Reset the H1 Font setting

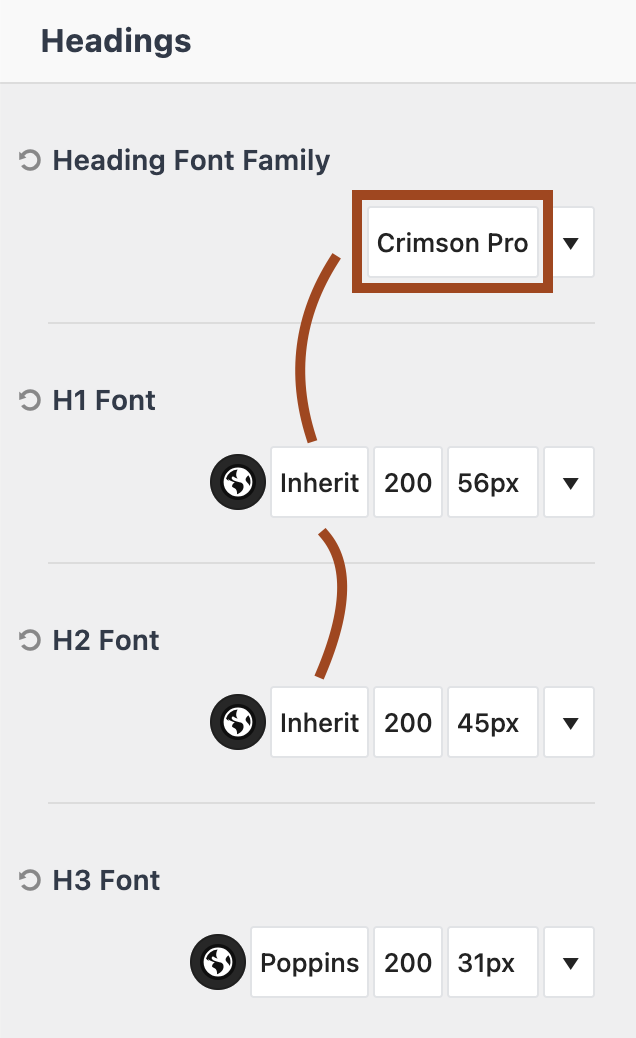(x=30, y=401)
